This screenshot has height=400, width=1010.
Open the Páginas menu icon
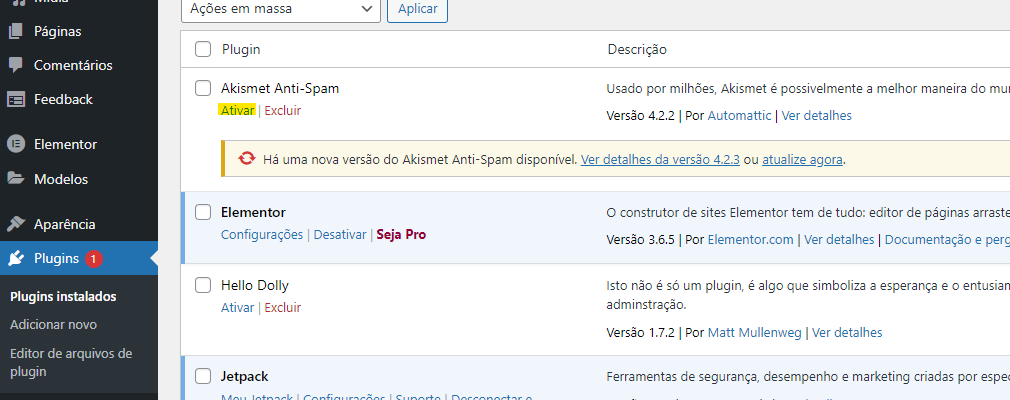(16, 31)
